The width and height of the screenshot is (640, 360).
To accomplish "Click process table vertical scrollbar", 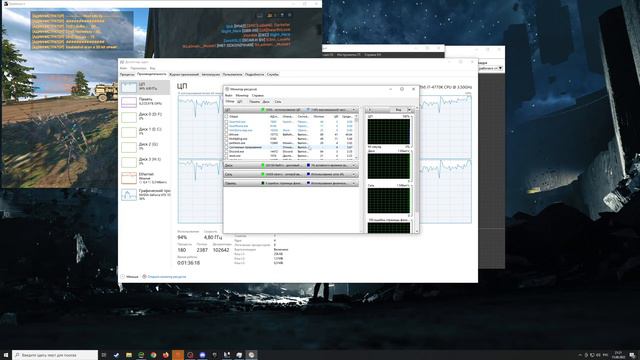I will tap(356, 137).
